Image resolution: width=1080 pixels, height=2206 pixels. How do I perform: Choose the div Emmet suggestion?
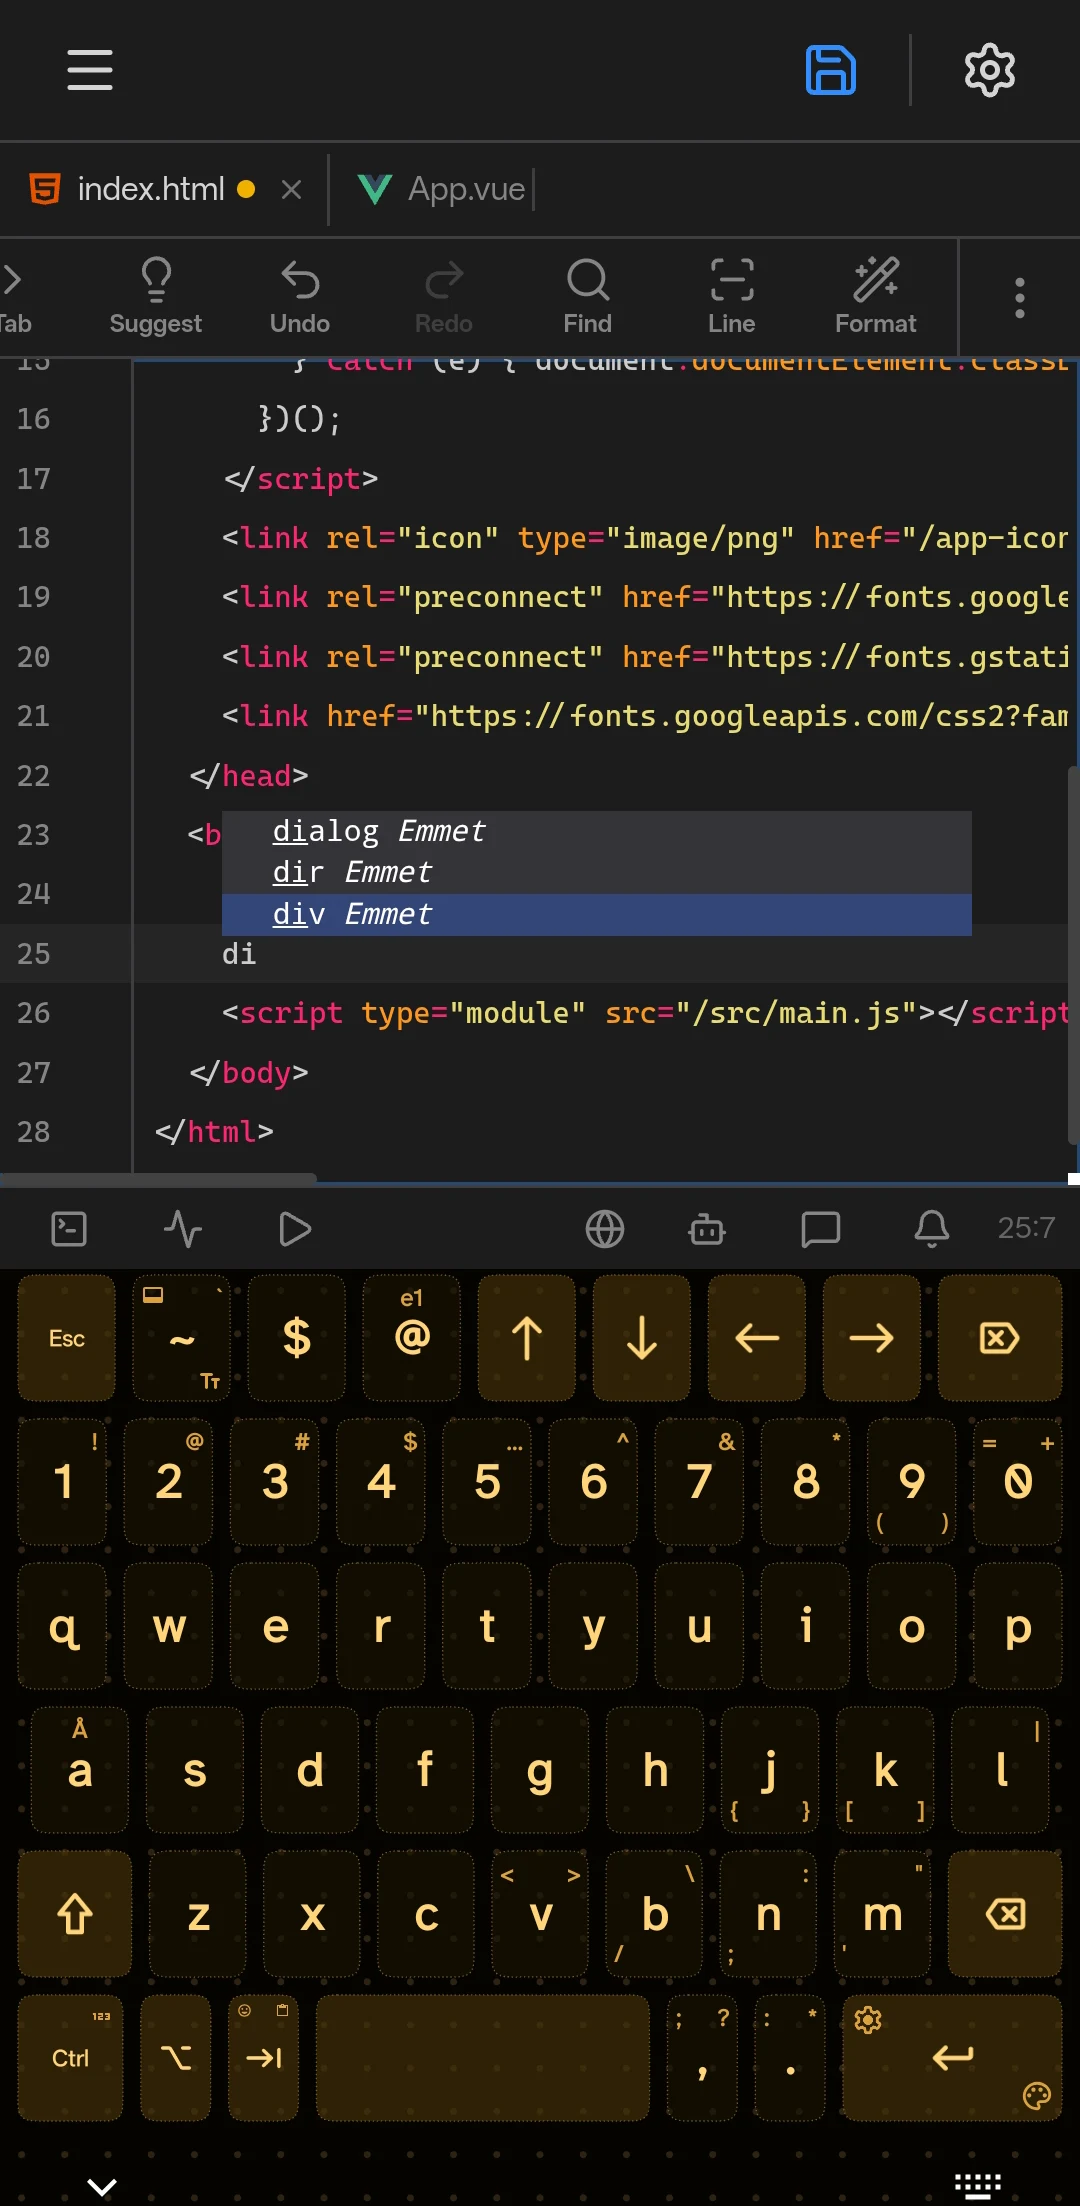pyautogui.click(x=596, y=914)
